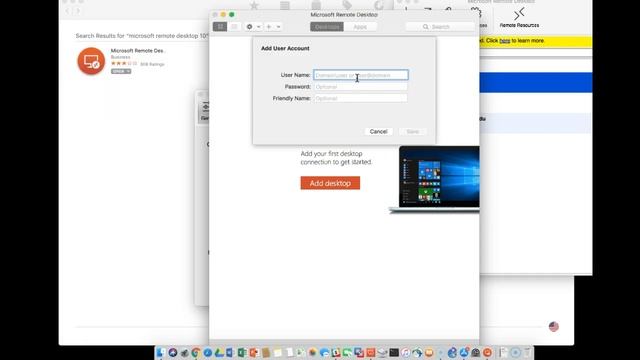
Task: Open App Store Top Charts tab
Action: pyautogui.click(x=285, y=5)
